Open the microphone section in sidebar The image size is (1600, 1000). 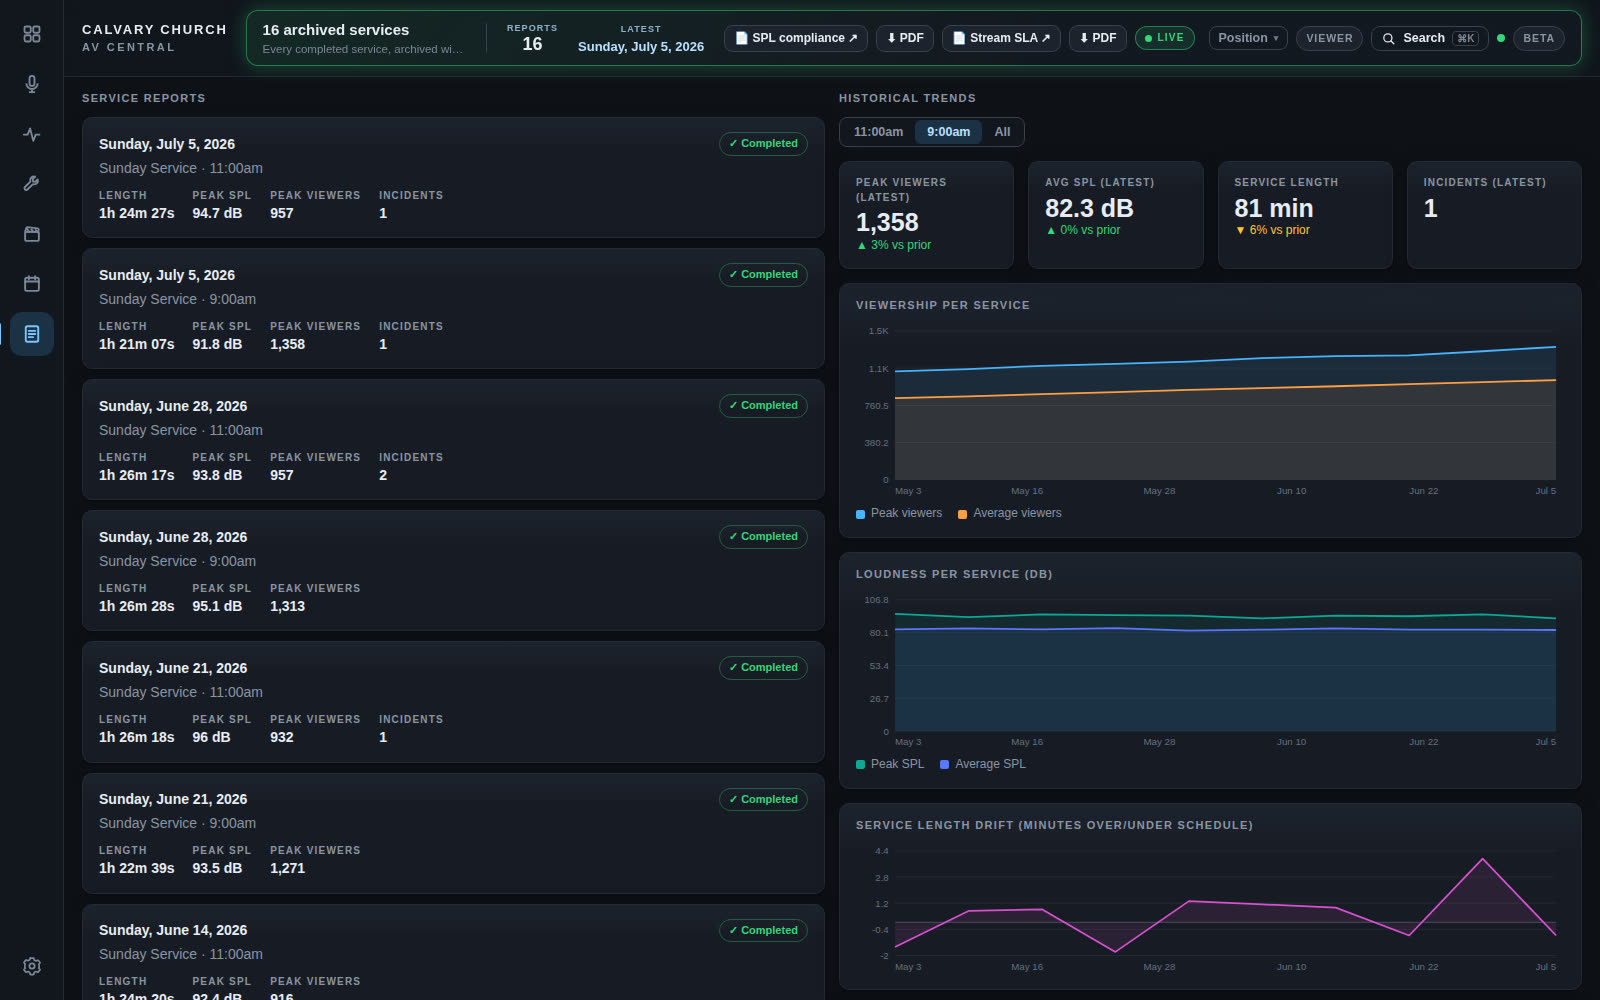tap(32, 84)
